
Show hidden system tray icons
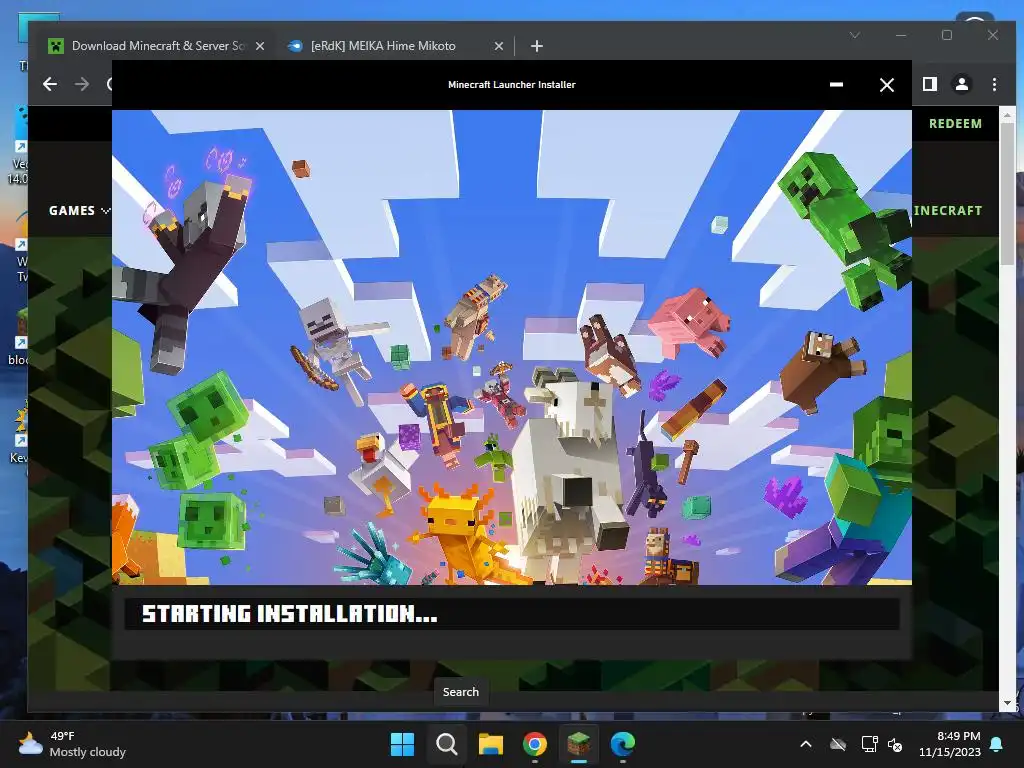806,744
